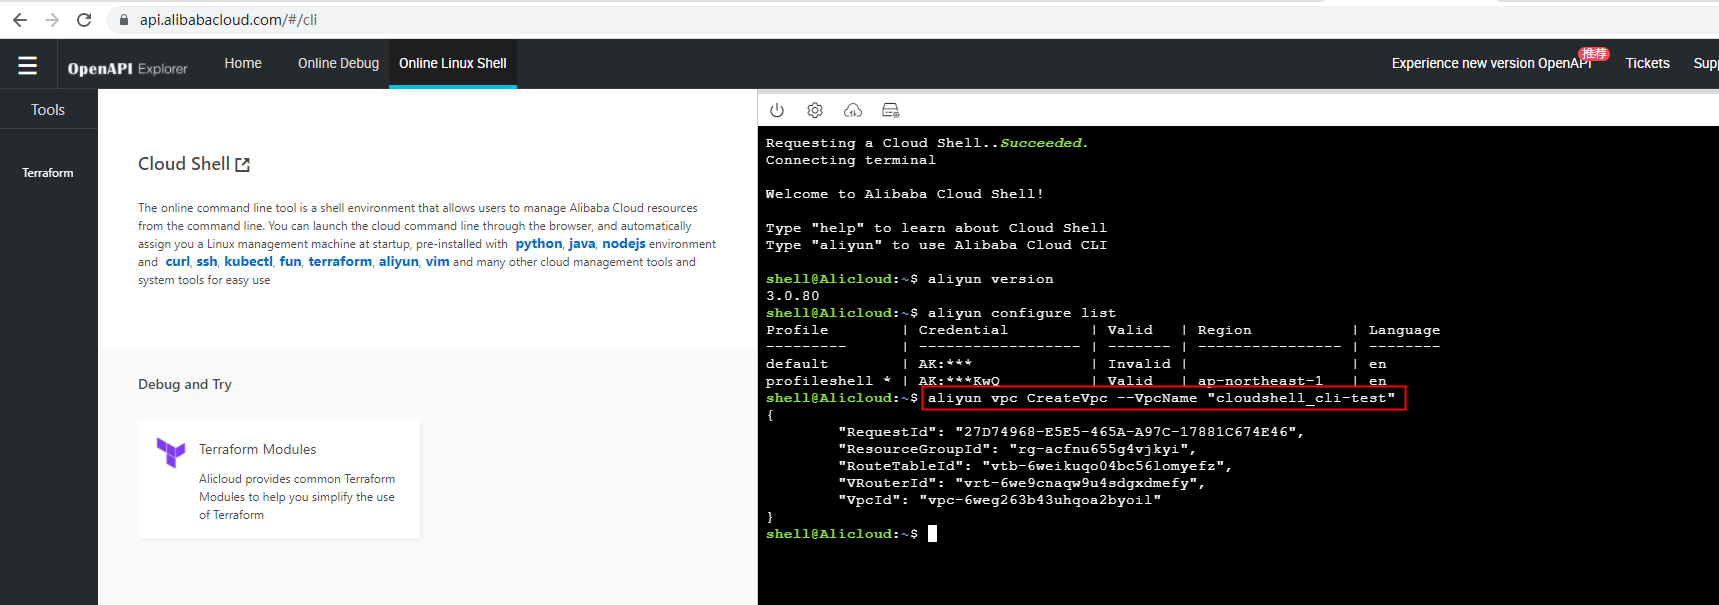The width and height of the screenshot is (1719, 605).
Task: Click the VpcId value in output
Action: [1040, 500]
